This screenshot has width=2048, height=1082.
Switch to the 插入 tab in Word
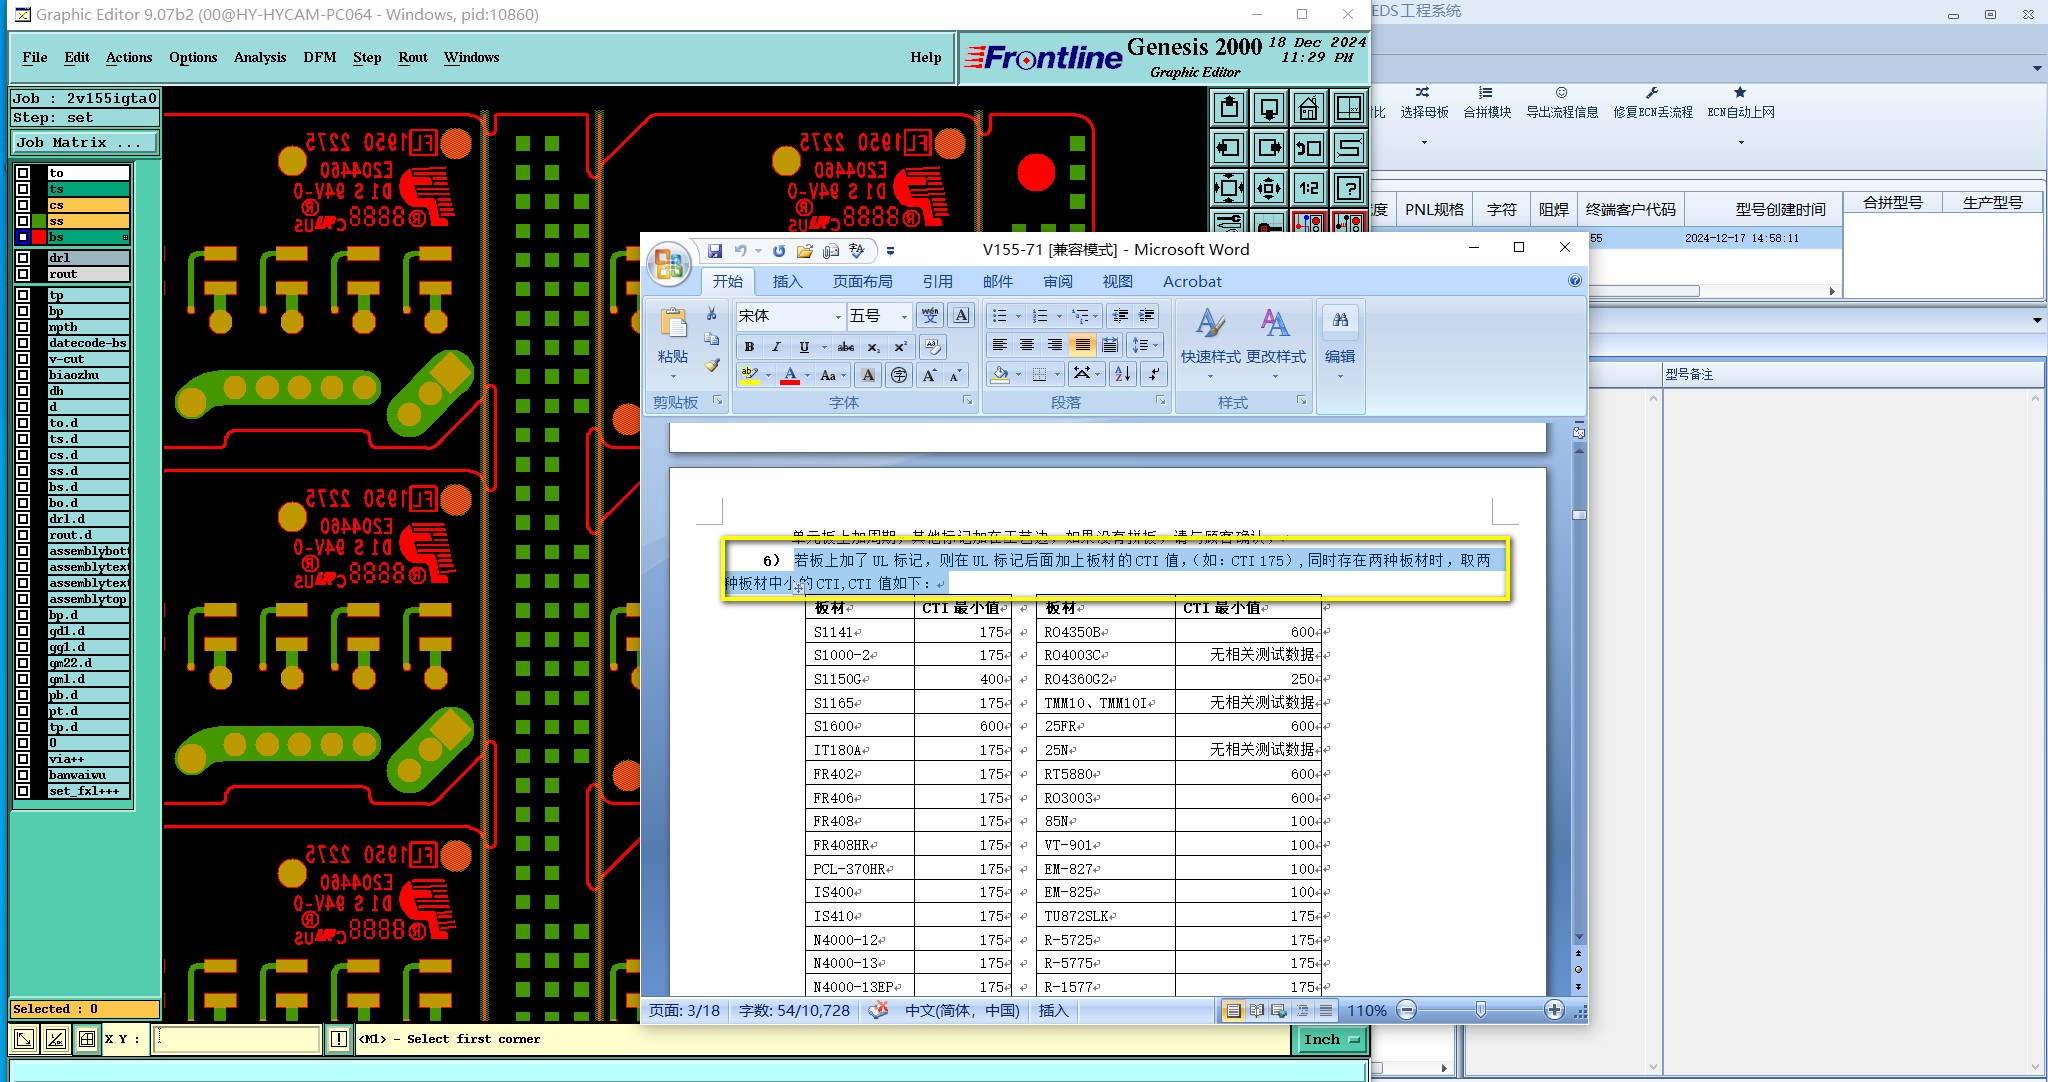tap(787, 282)
